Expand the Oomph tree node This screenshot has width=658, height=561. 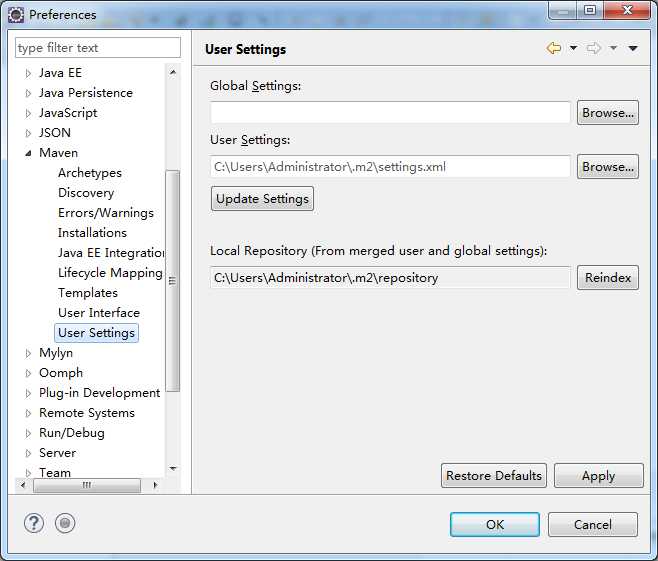28,373
